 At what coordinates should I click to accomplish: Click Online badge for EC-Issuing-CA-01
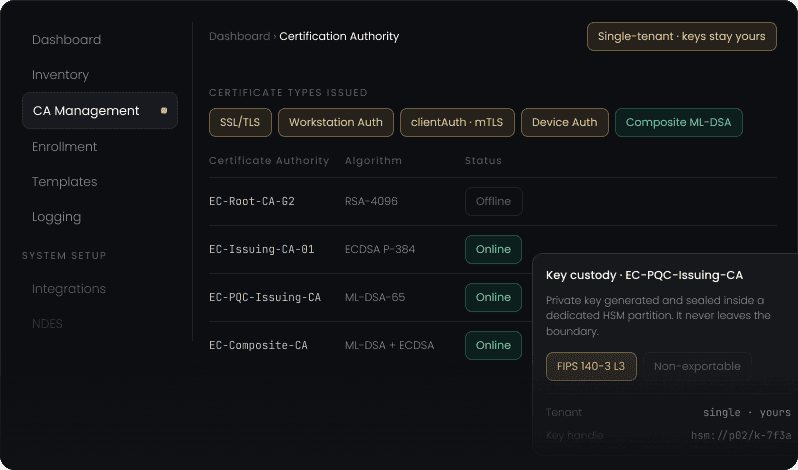point(493,249)
